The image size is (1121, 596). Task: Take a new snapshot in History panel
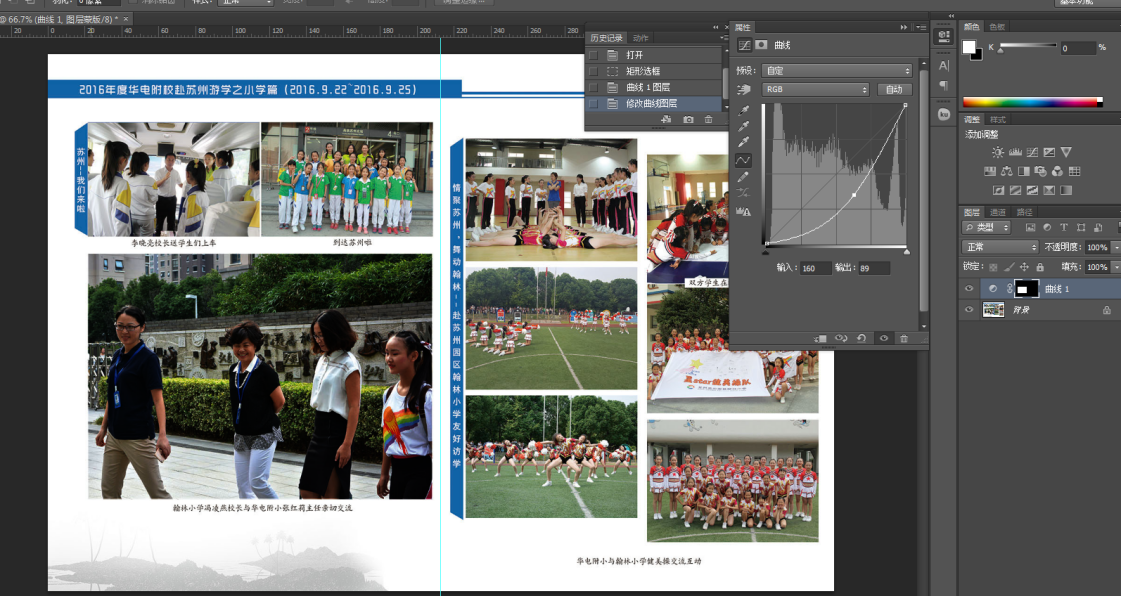tap(688, 119)
